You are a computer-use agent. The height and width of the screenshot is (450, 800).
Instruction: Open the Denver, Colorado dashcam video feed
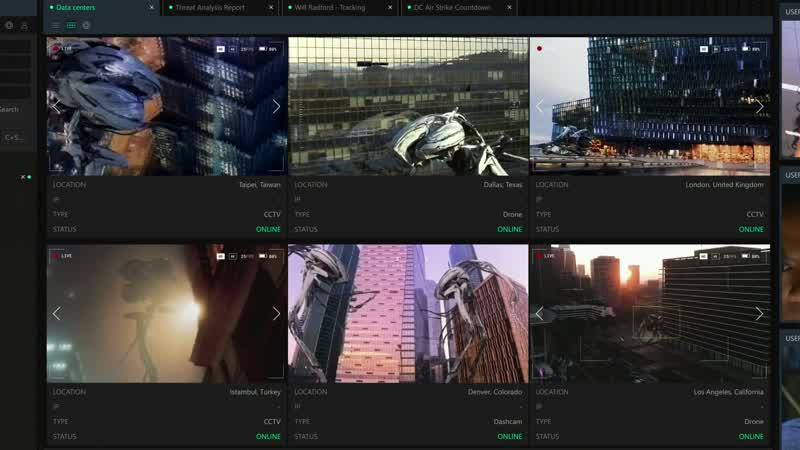[408, 313]
